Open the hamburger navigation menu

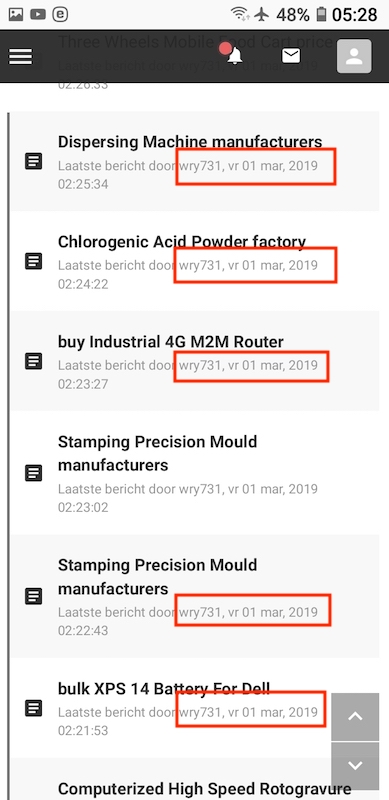[x=20, y=57]
